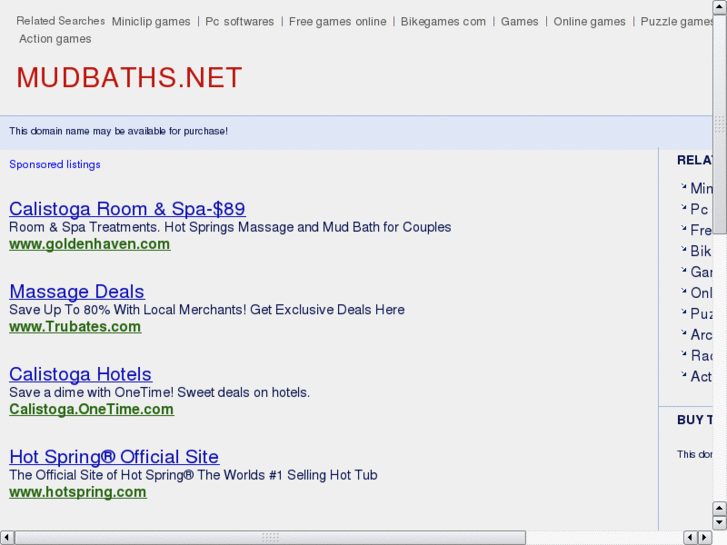Click the Save a dime with OneTime description
727x545 pixels.
click(159, 392)
